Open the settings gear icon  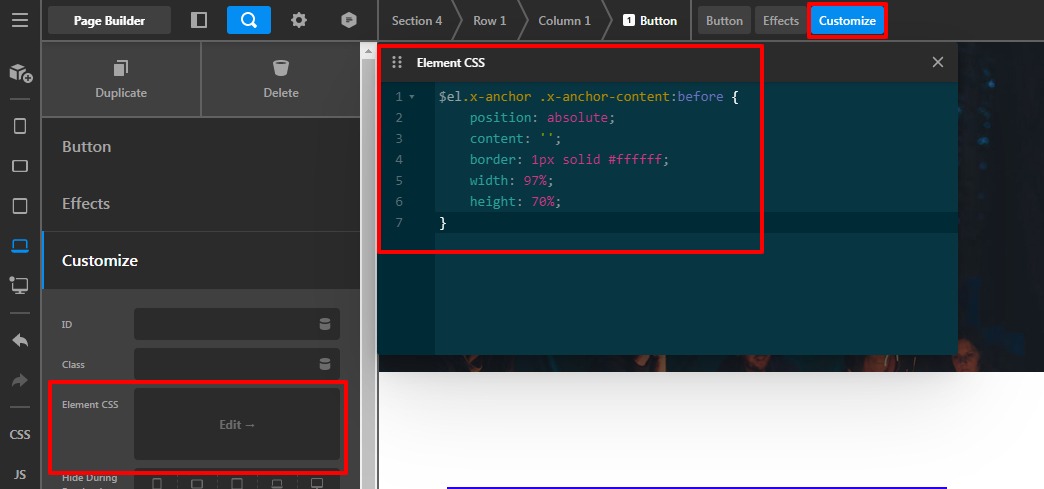[299, 20]
